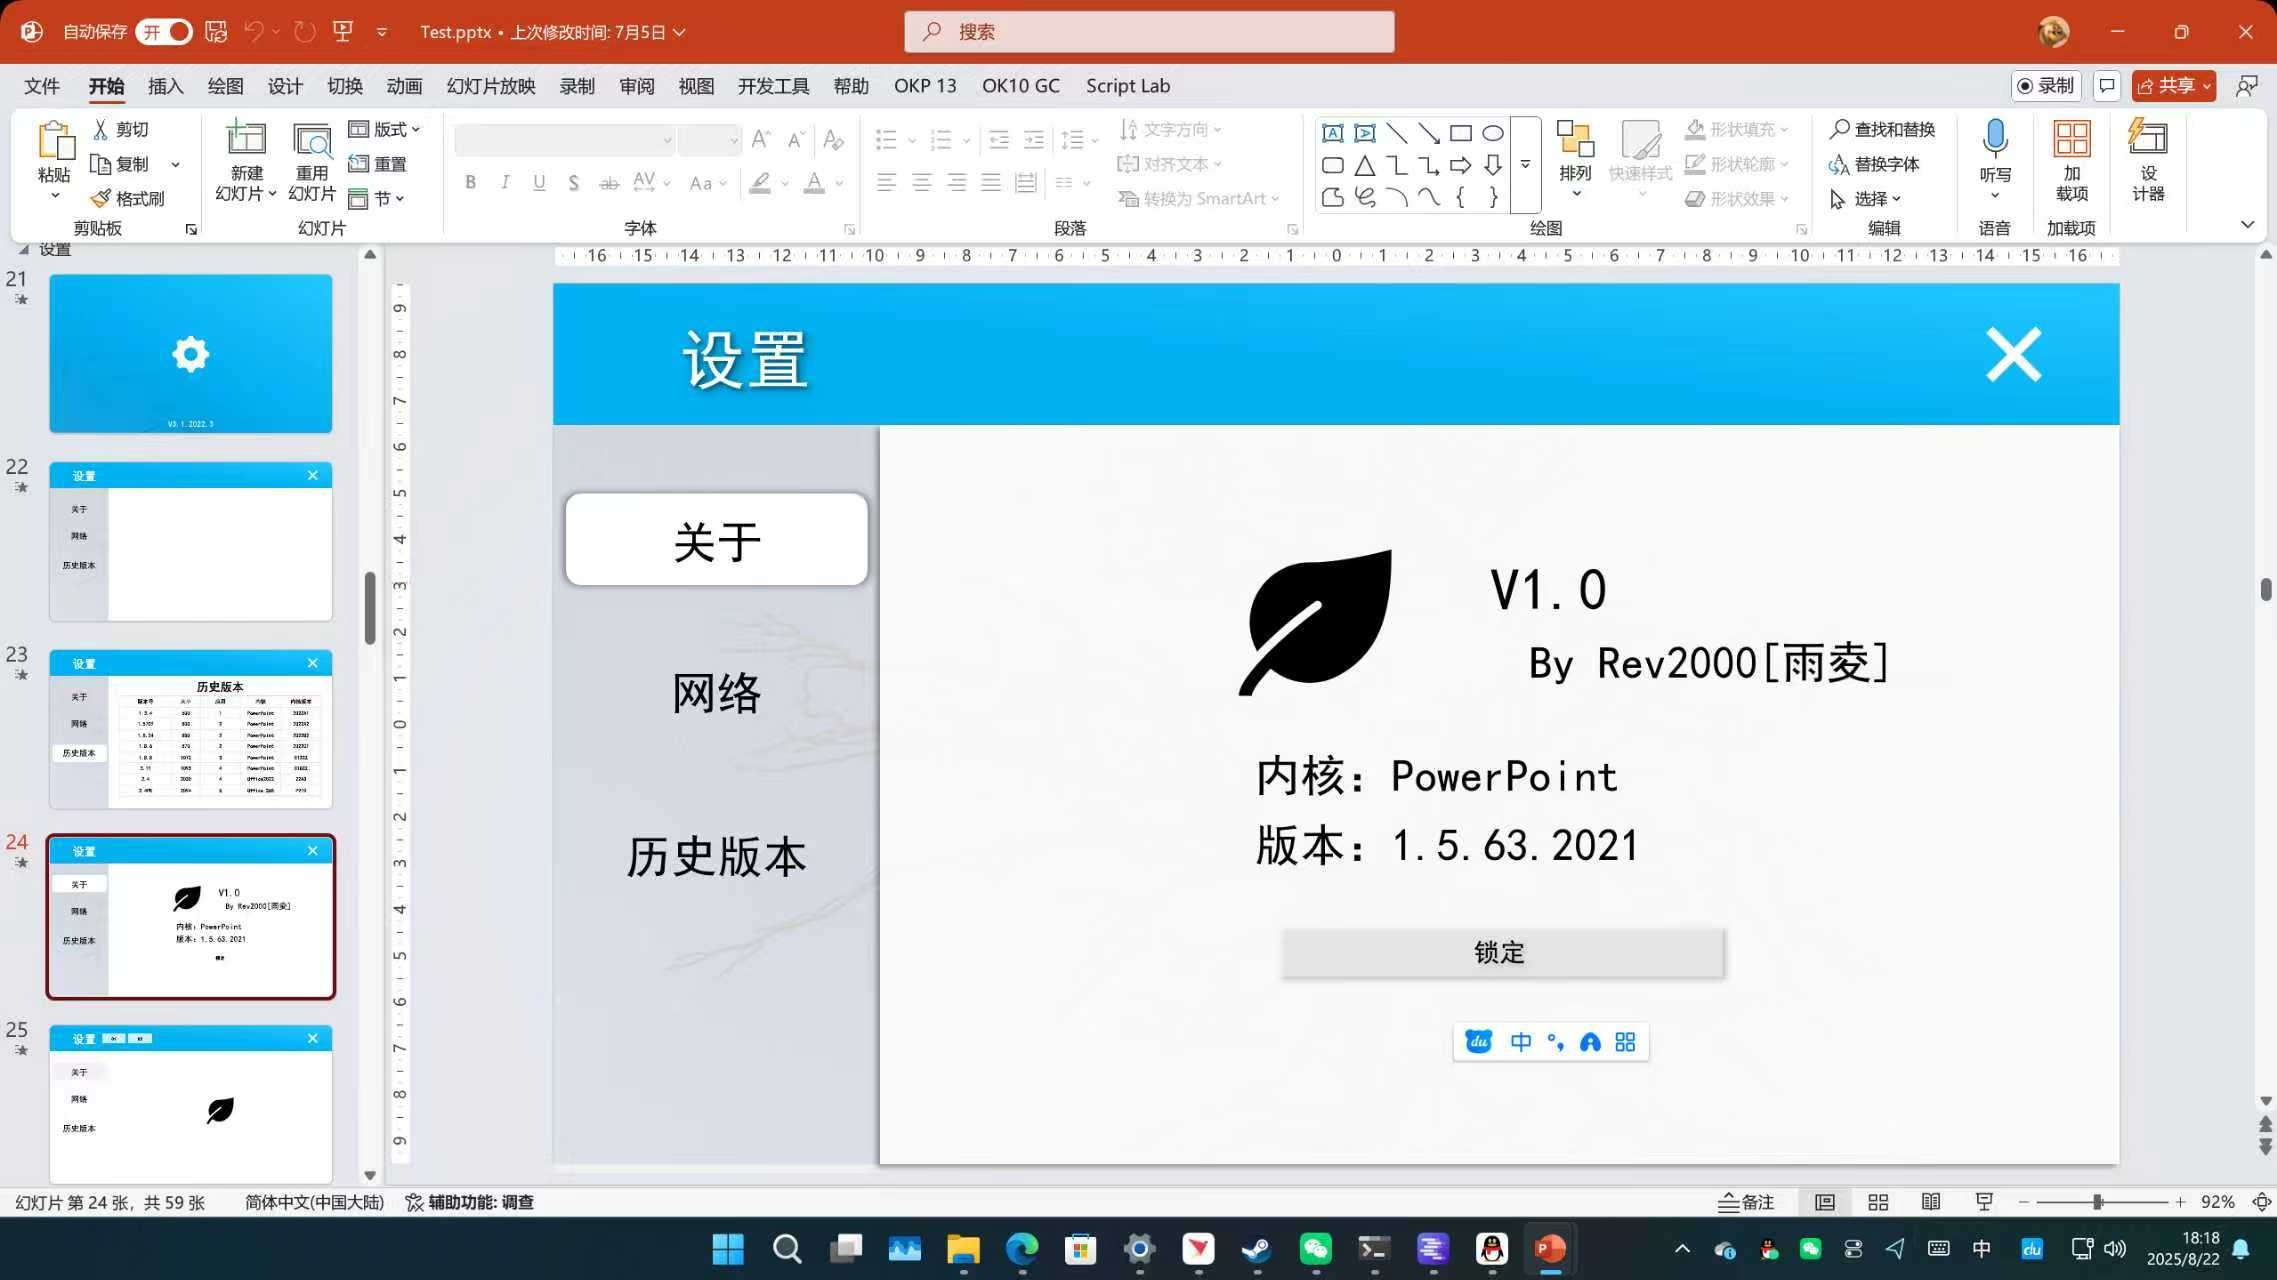Open the Animations tab
The image size is (2277, 1280).
tap(404, 86)
